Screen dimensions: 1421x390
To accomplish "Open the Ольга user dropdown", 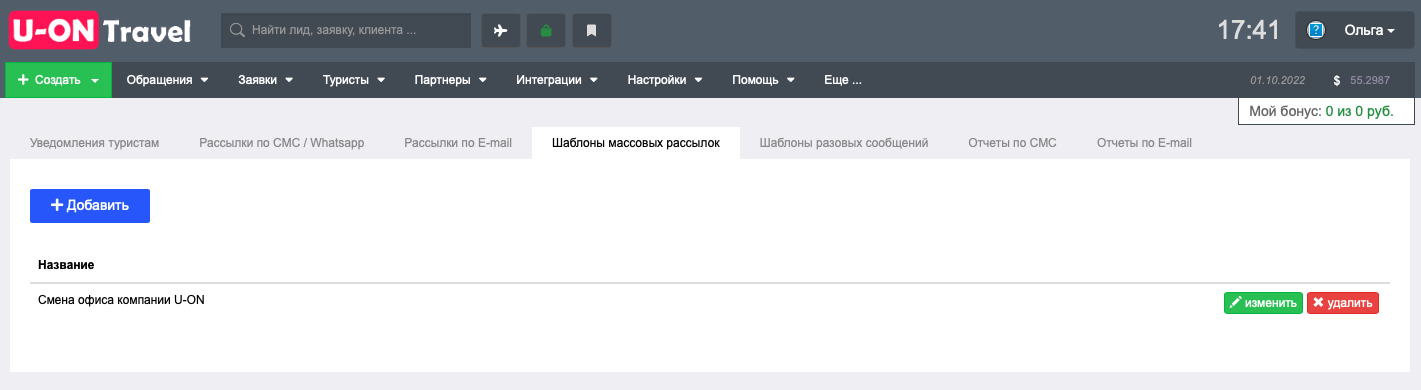I will pyautogui.click(x=1356, y=30).
